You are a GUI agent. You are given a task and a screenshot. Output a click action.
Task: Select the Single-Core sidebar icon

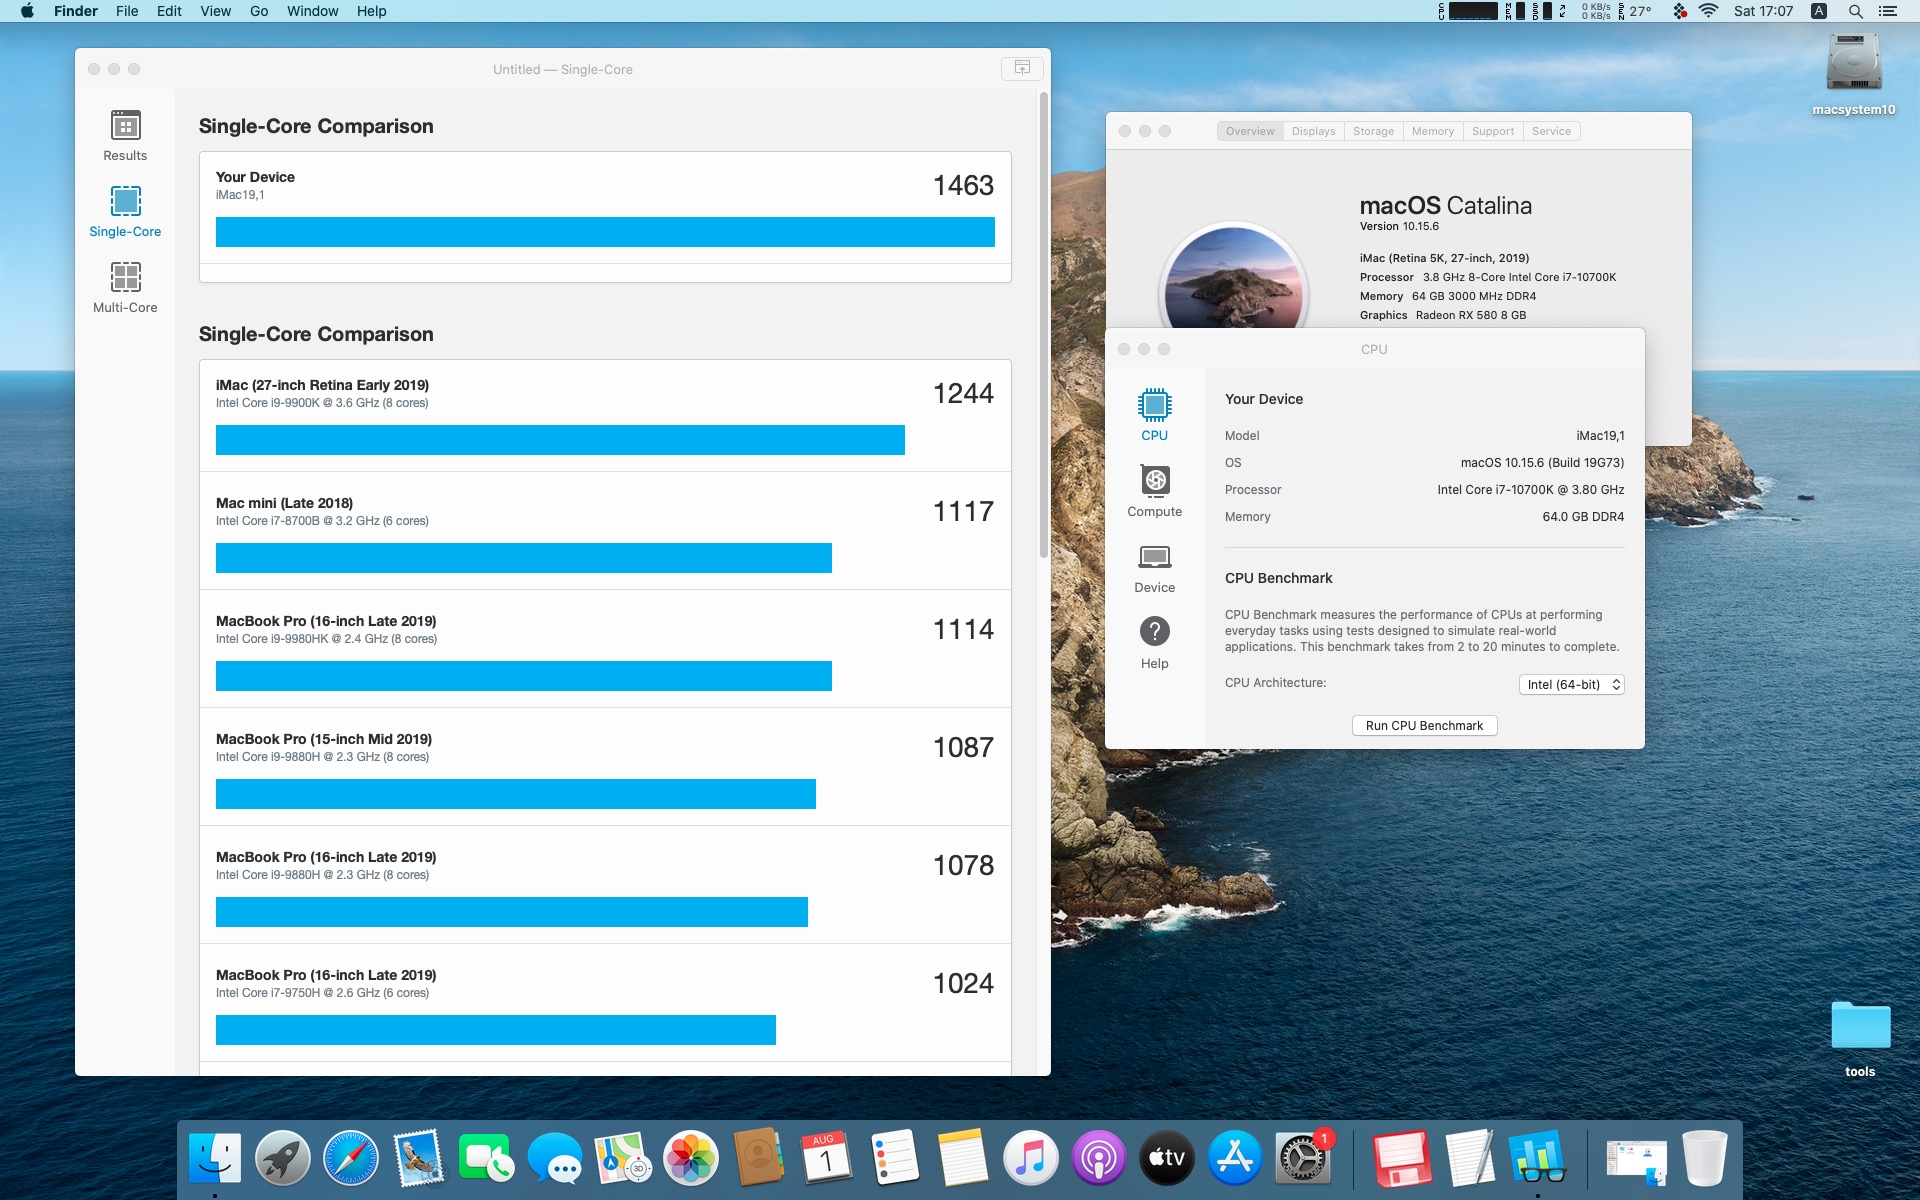[125, 202]
